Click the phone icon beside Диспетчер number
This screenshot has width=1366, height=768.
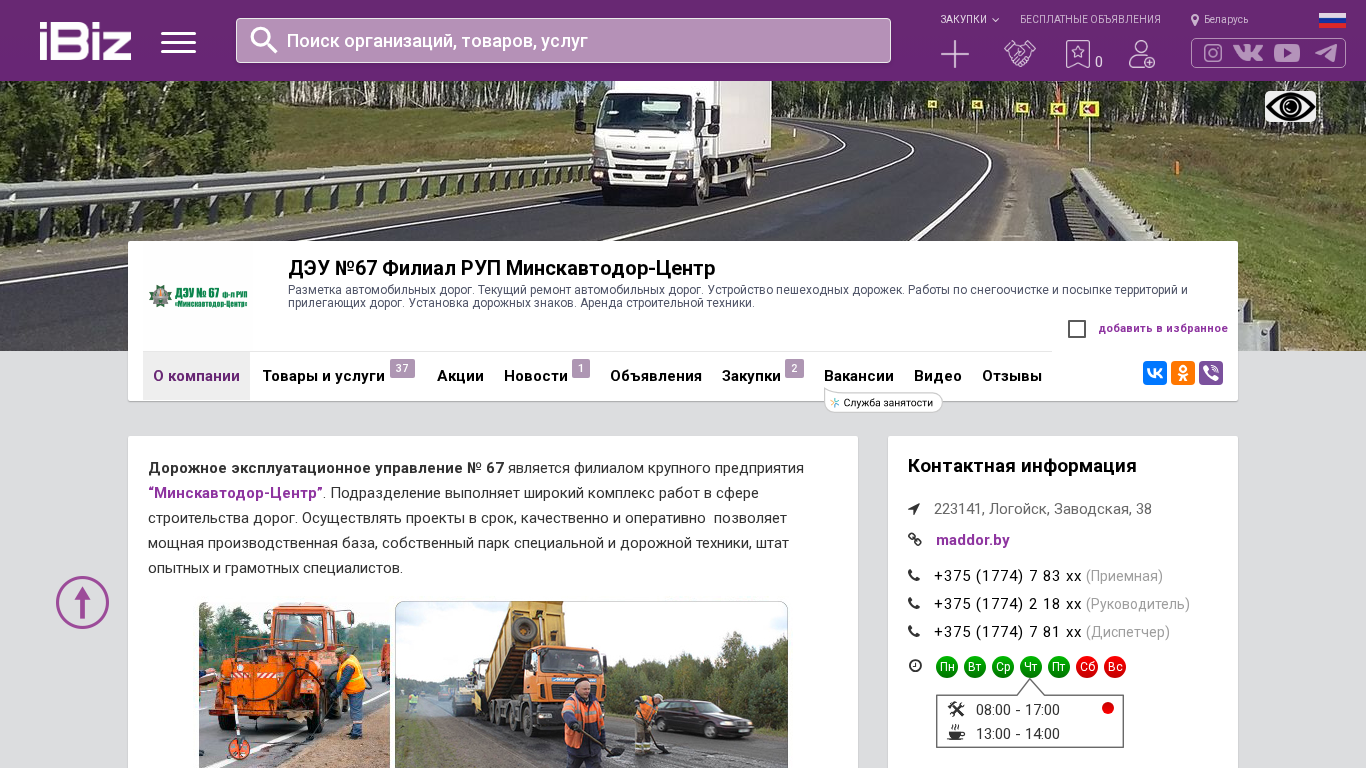tap(914, 631)
